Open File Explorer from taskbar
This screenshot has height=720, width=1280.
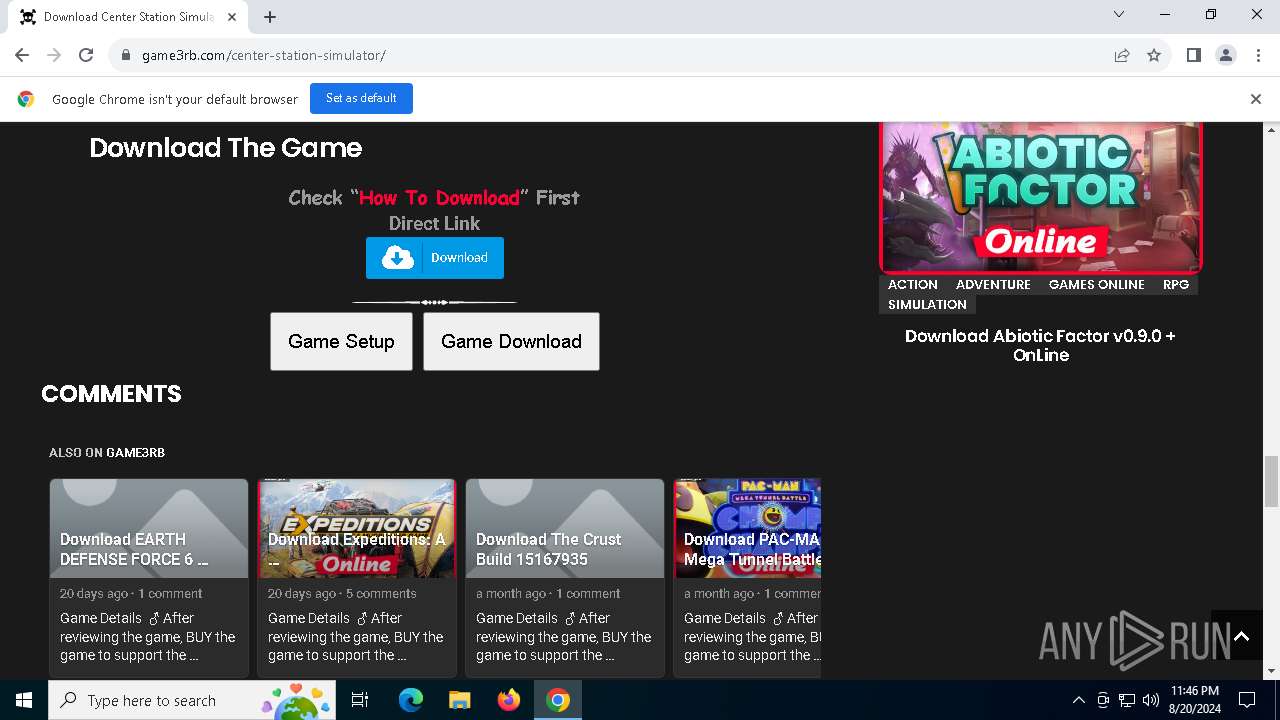tap(459, 700)
